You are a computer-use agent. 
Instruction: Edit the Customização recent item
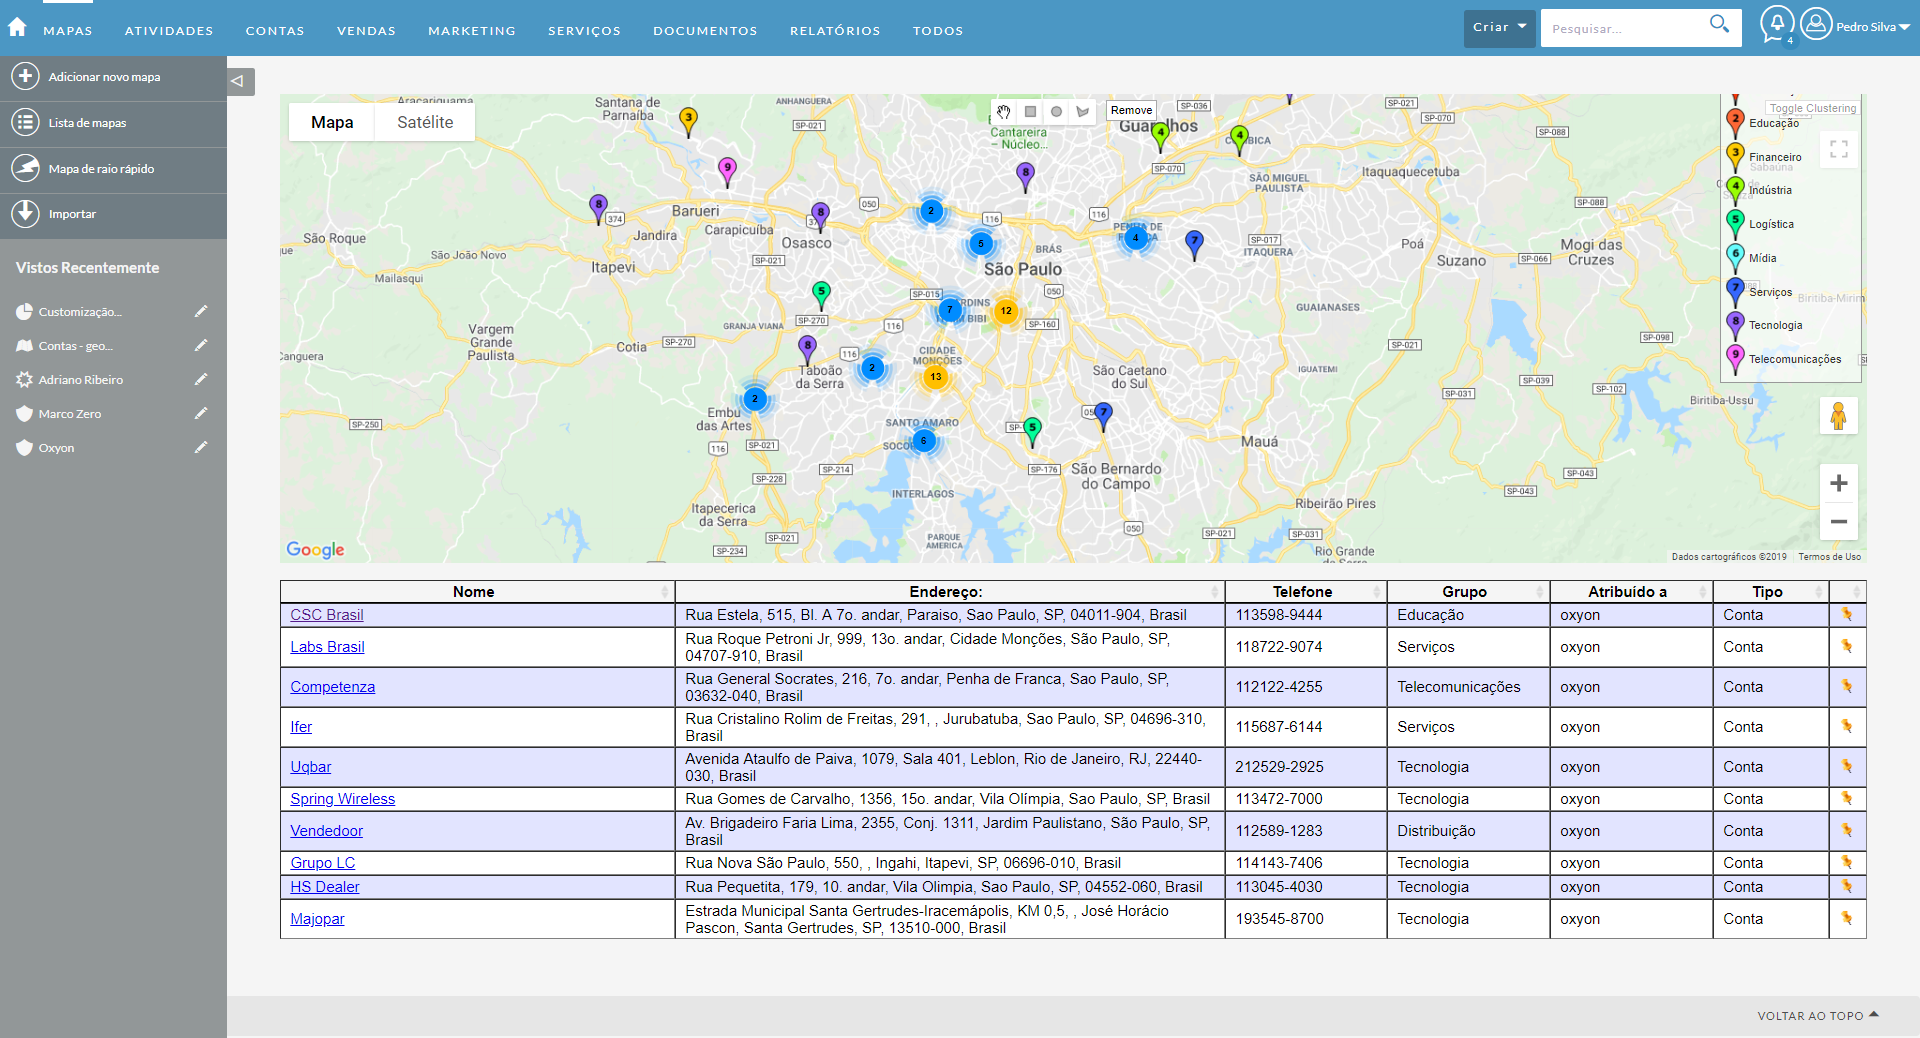(201, 311)
